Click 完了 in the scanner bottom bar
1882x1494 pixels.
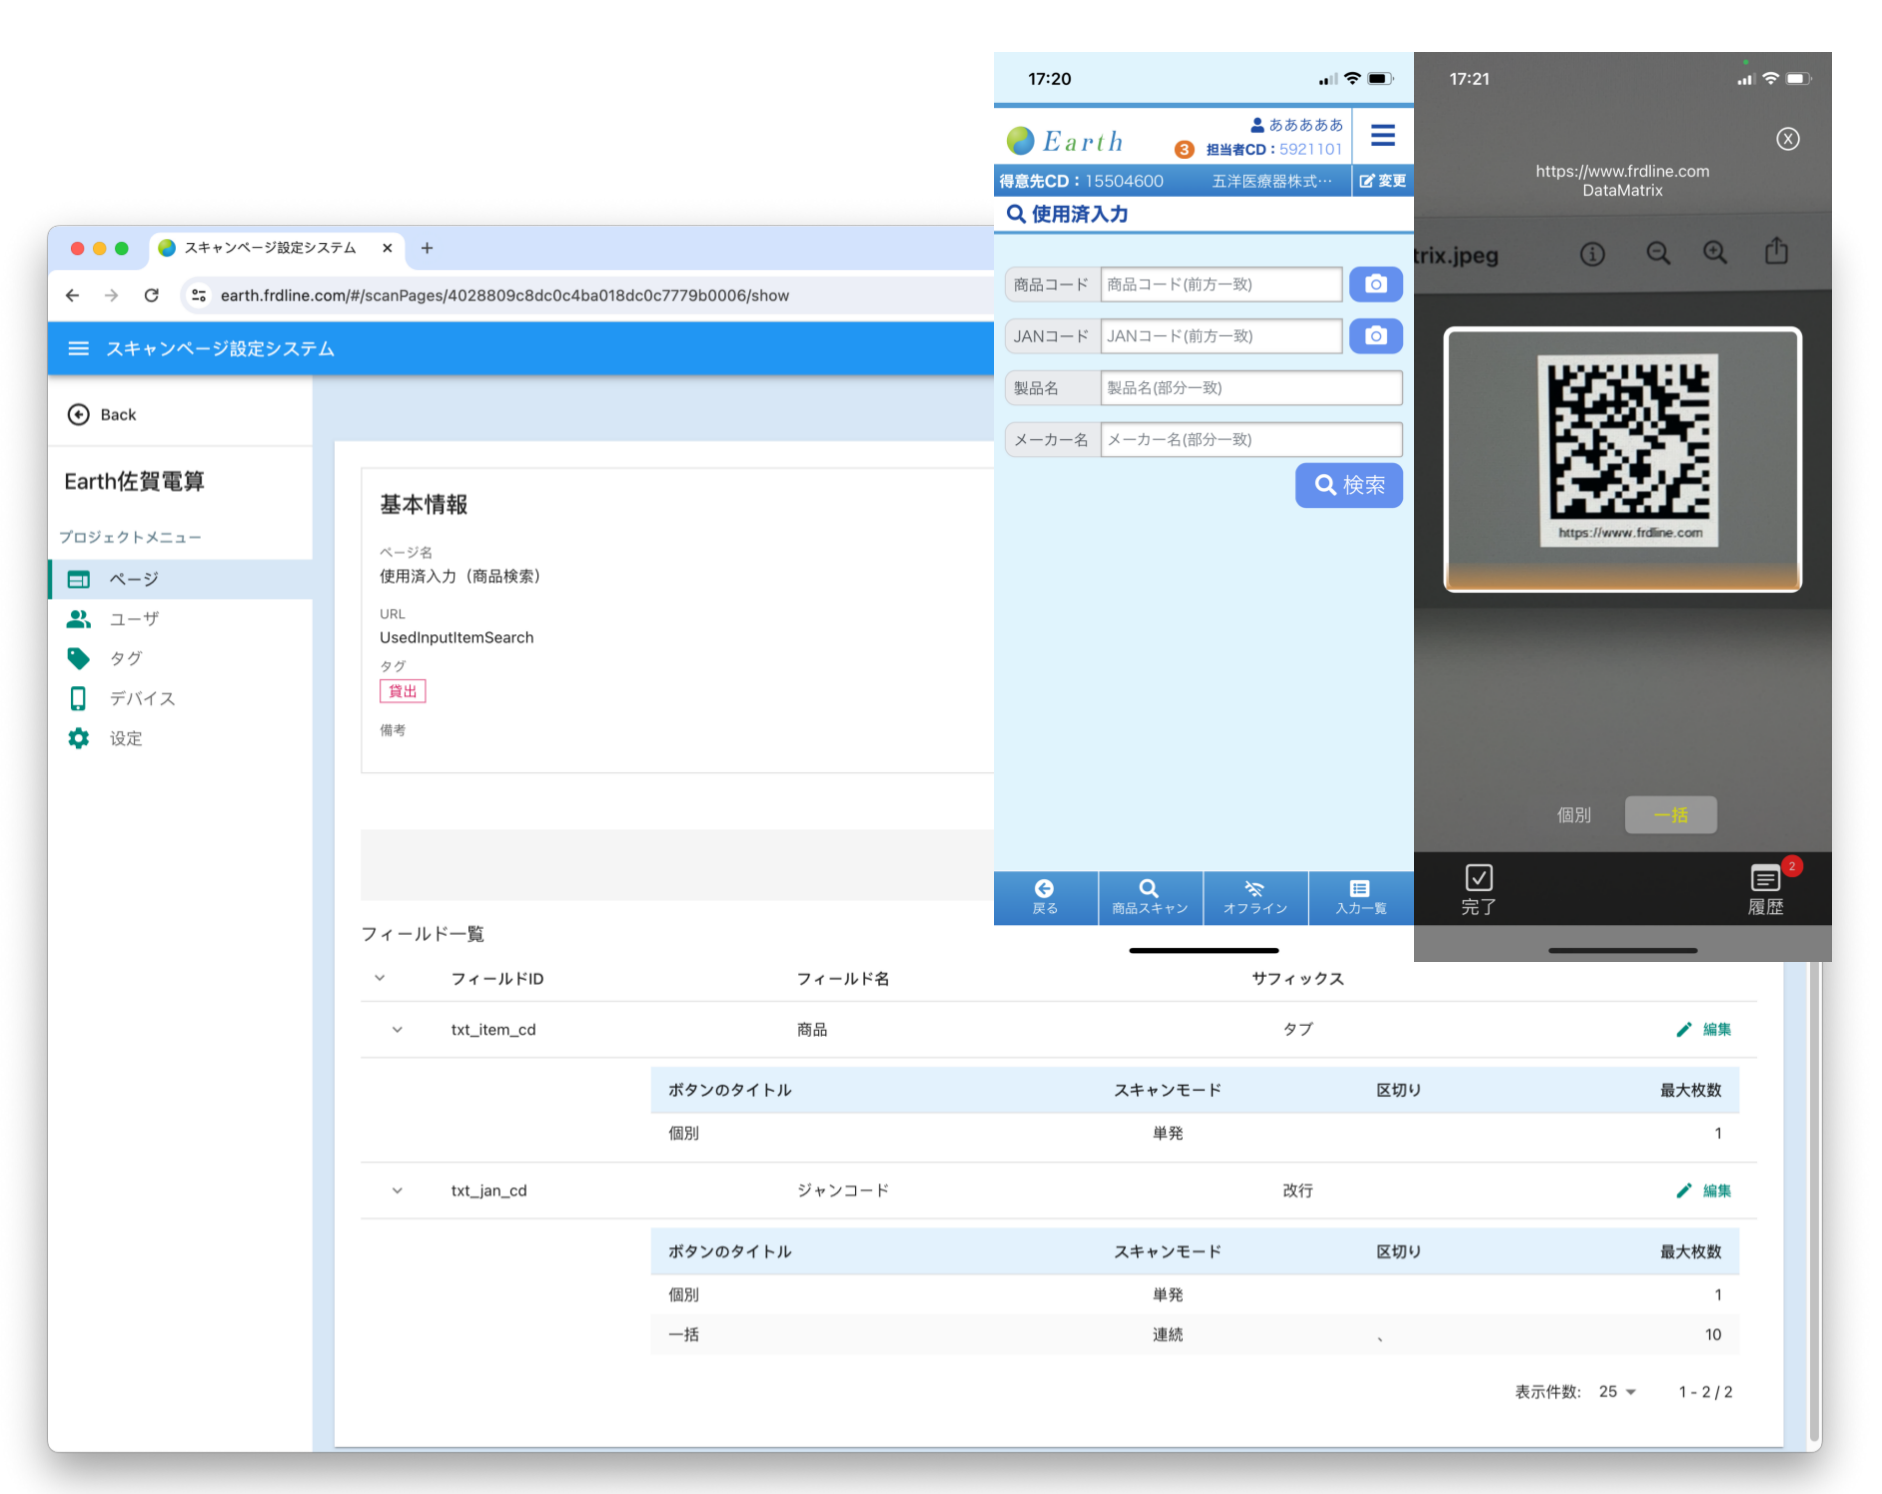(1478, 889)
